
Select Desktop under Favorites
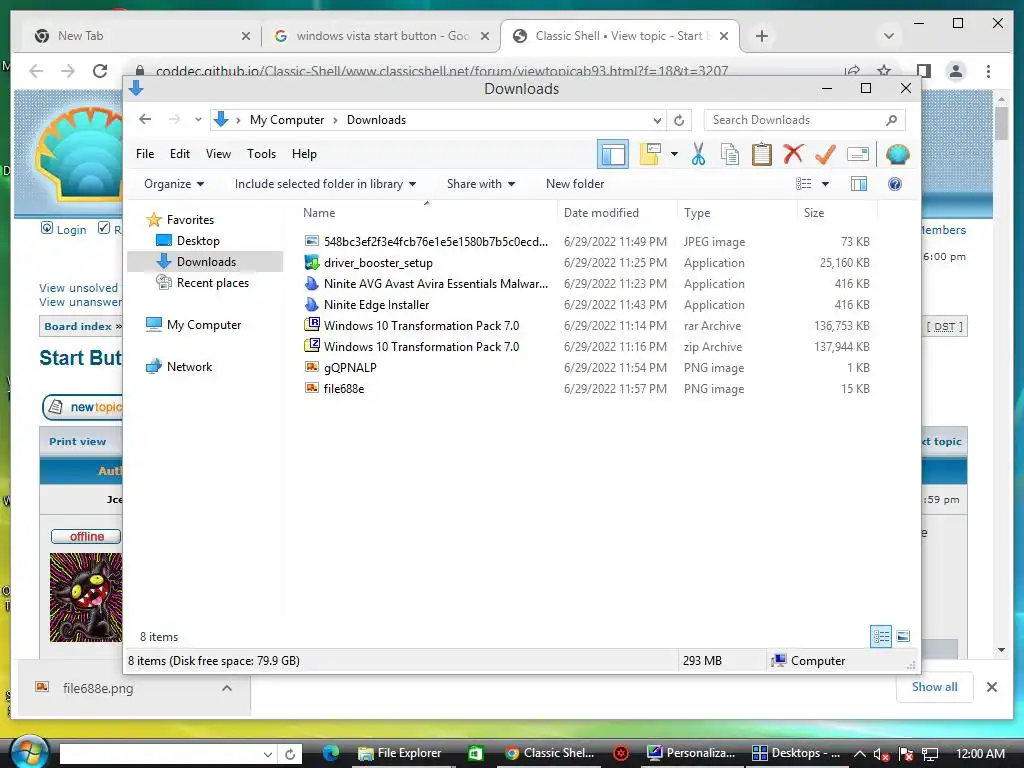pyautogui.click(x=198, y=241)
